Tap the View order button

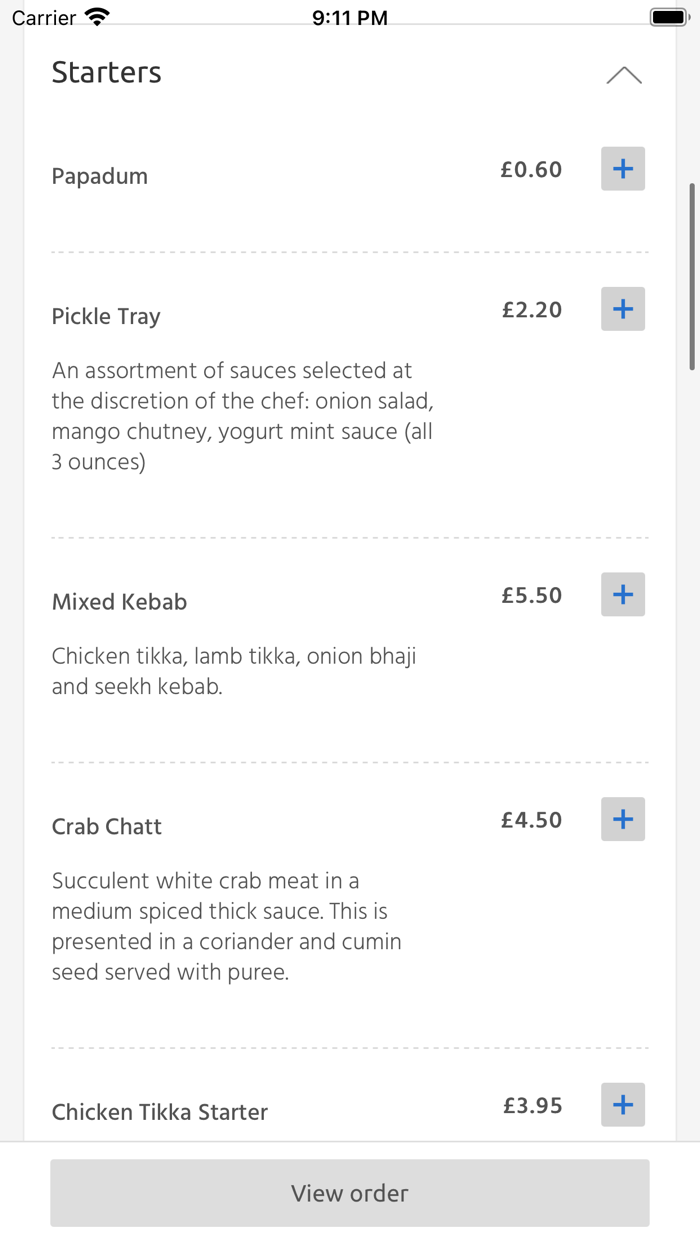(349, 1192)
